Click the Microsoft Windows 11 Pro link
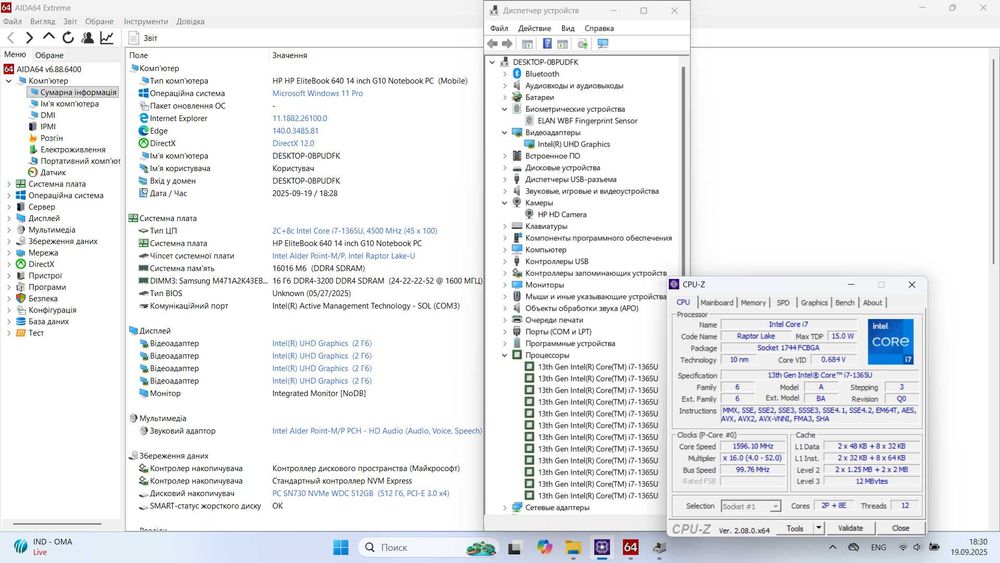 [x=317, y=93]
